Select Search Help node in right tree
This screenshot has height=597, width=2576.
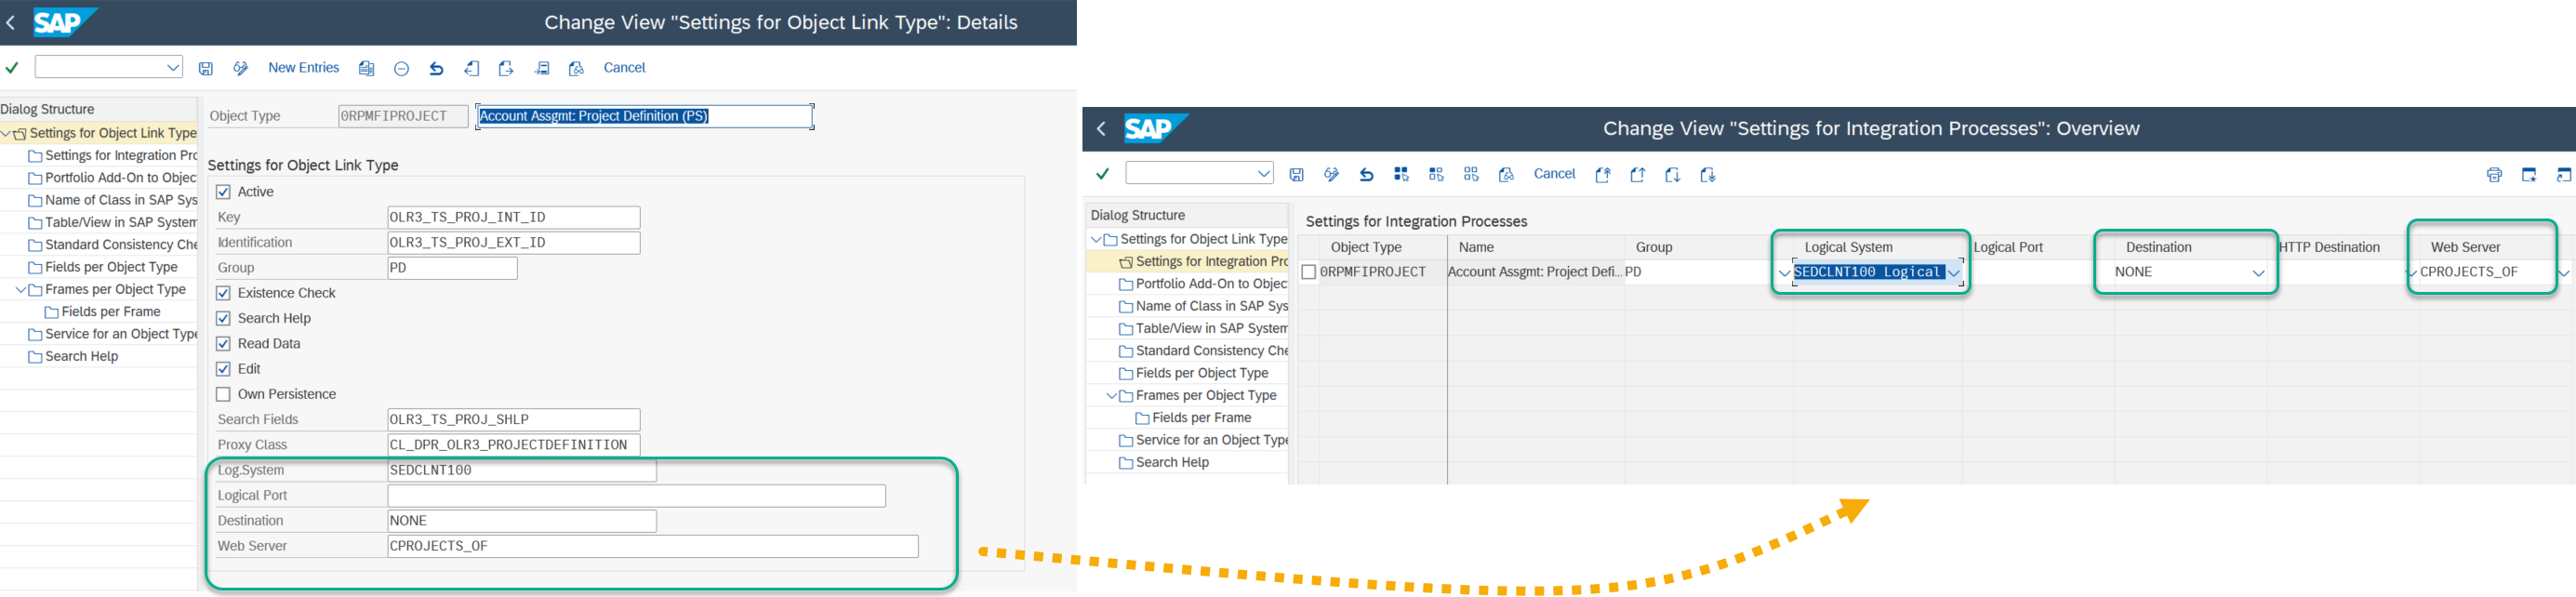click(x=1172, y=463)
